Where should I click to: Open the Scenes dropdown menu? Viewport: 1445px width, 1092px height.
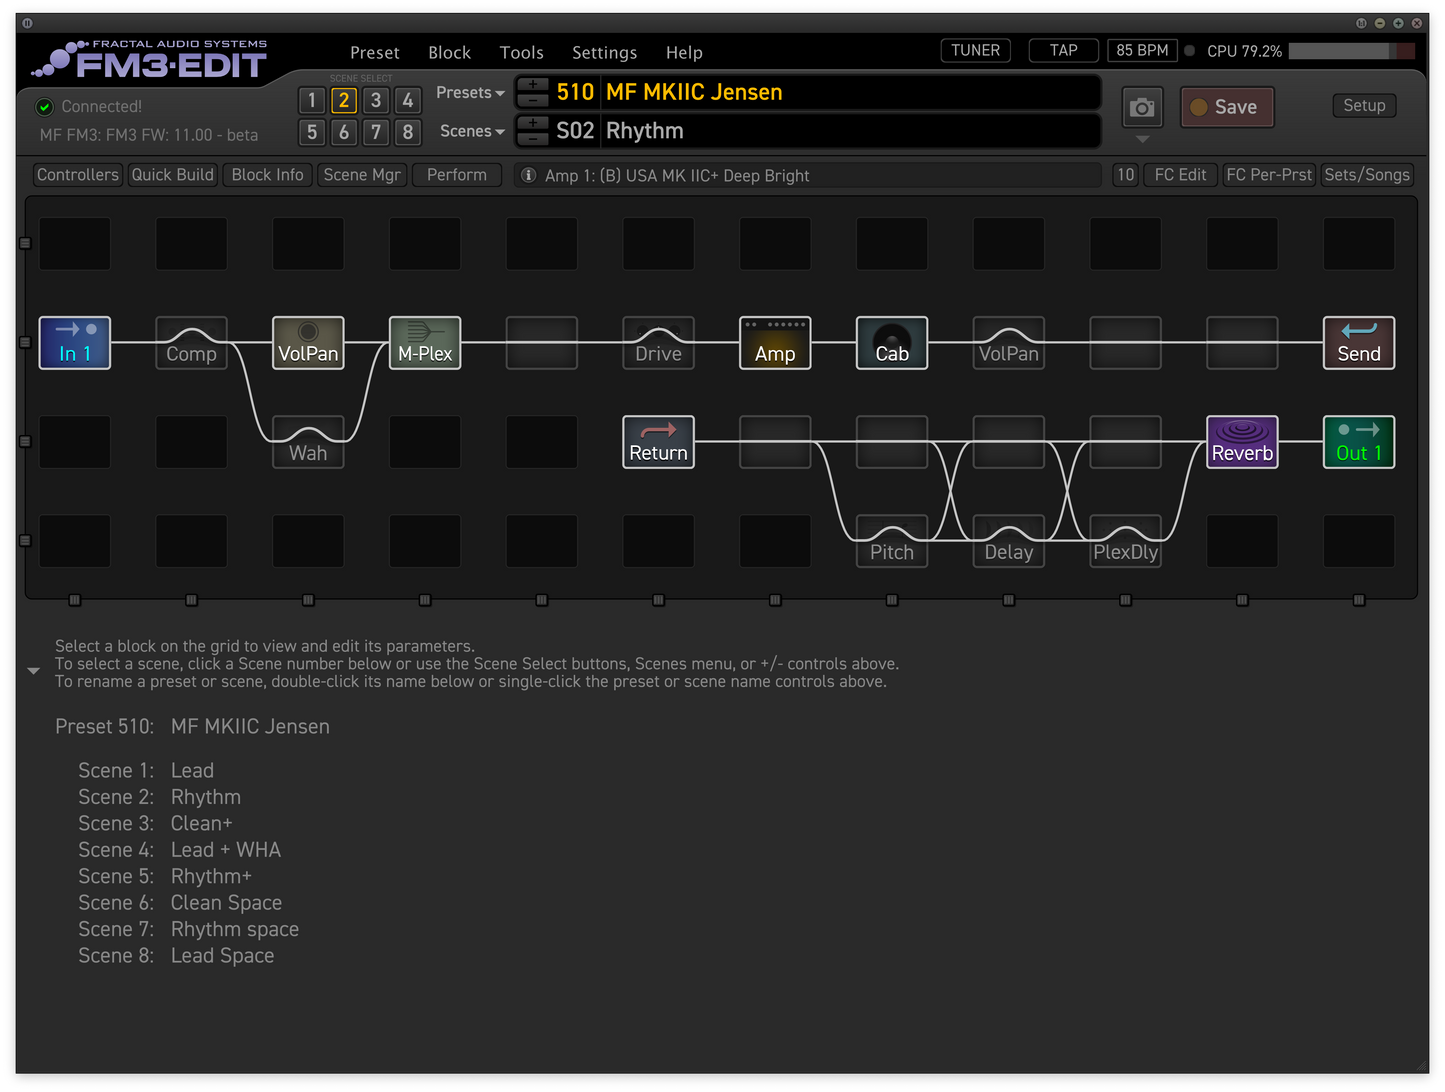(472, 131)
